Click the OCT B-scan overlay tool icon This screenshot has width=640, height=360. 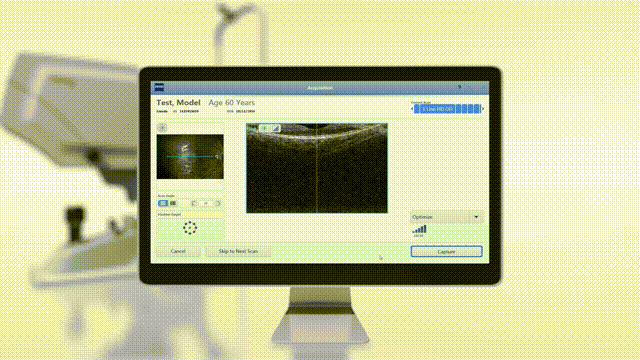coord(276,128)
